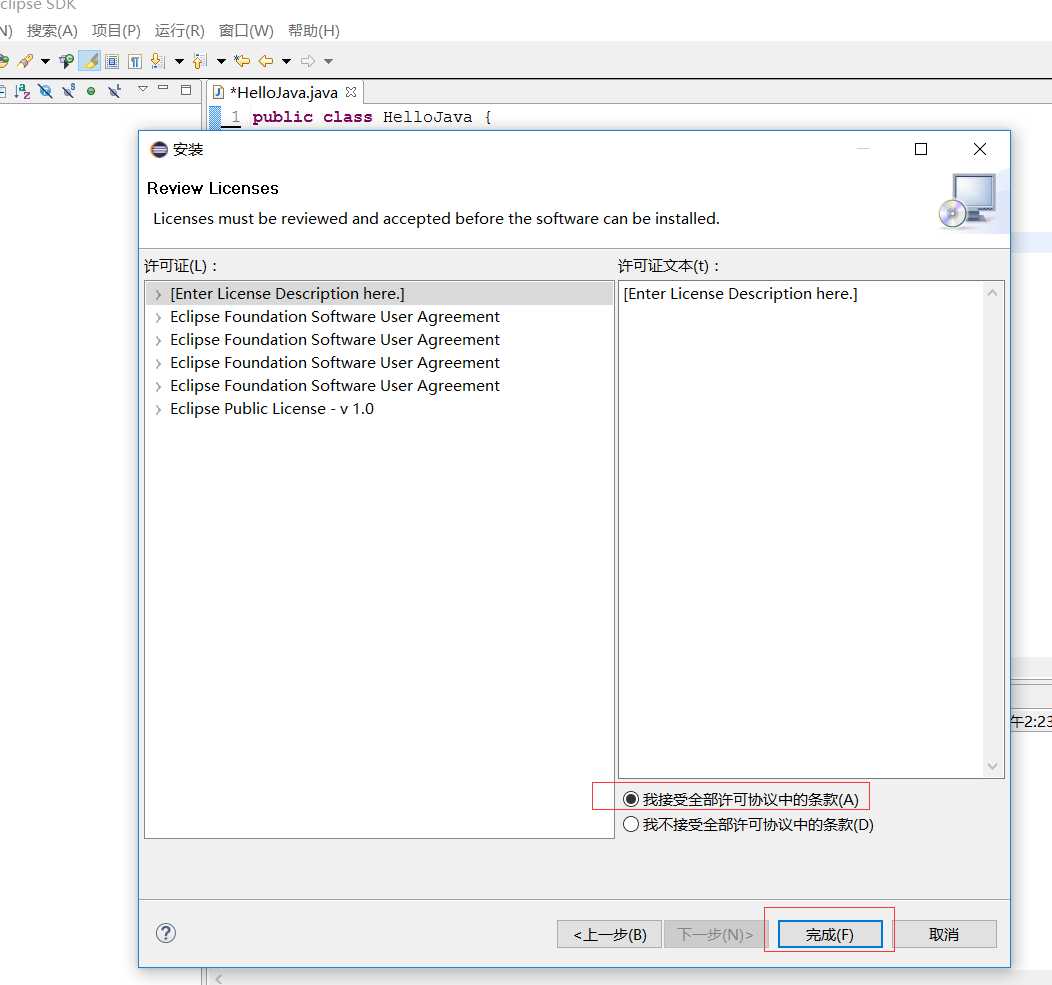Image resolution: width=1052 pixels, height=985 pixels.
Task: Hide fields in outline view
Action: coord(45,91)
